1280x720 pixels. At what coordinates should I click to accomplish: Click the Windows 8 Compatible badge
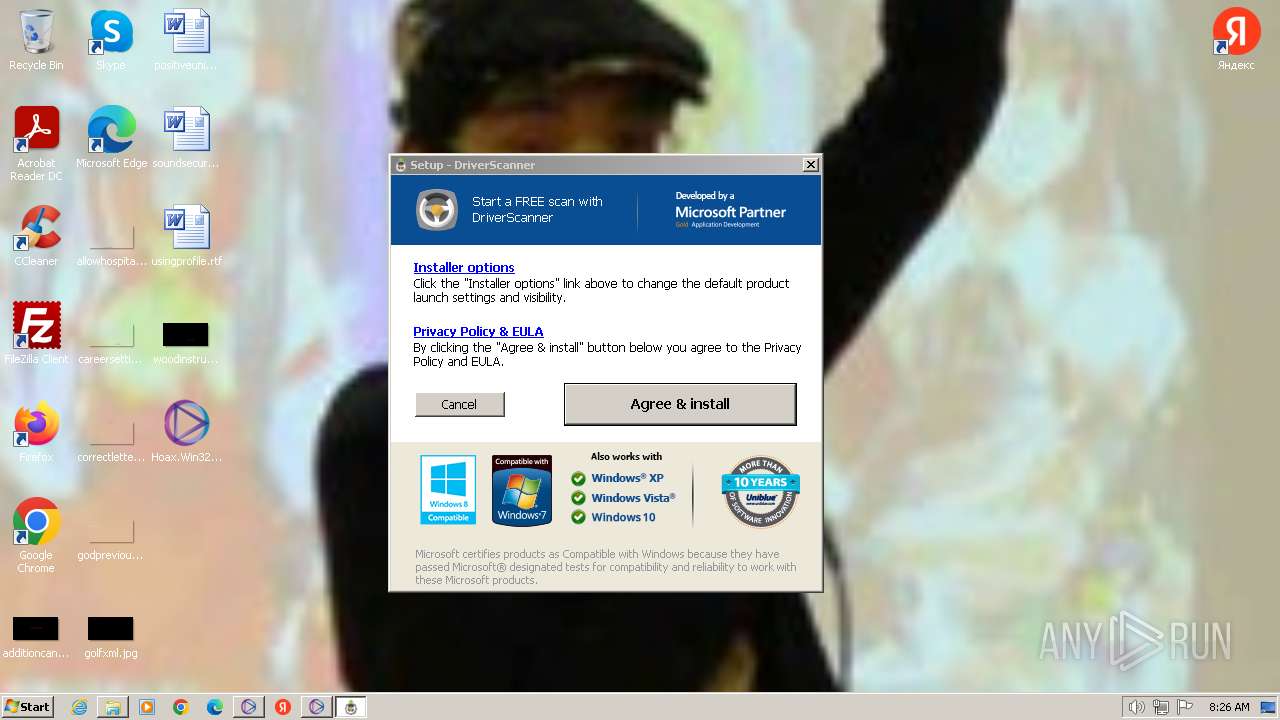tap(448, 490)
